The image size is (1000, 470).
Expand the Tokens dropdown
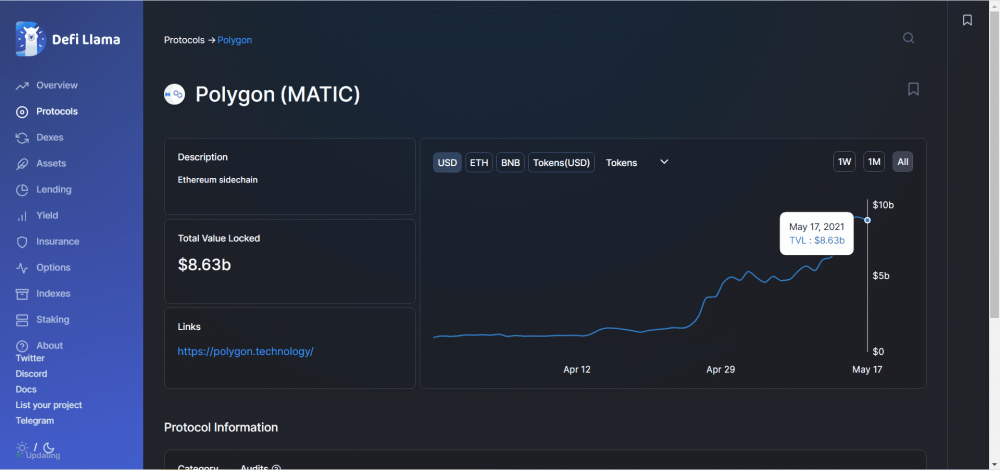click(637, 162)
